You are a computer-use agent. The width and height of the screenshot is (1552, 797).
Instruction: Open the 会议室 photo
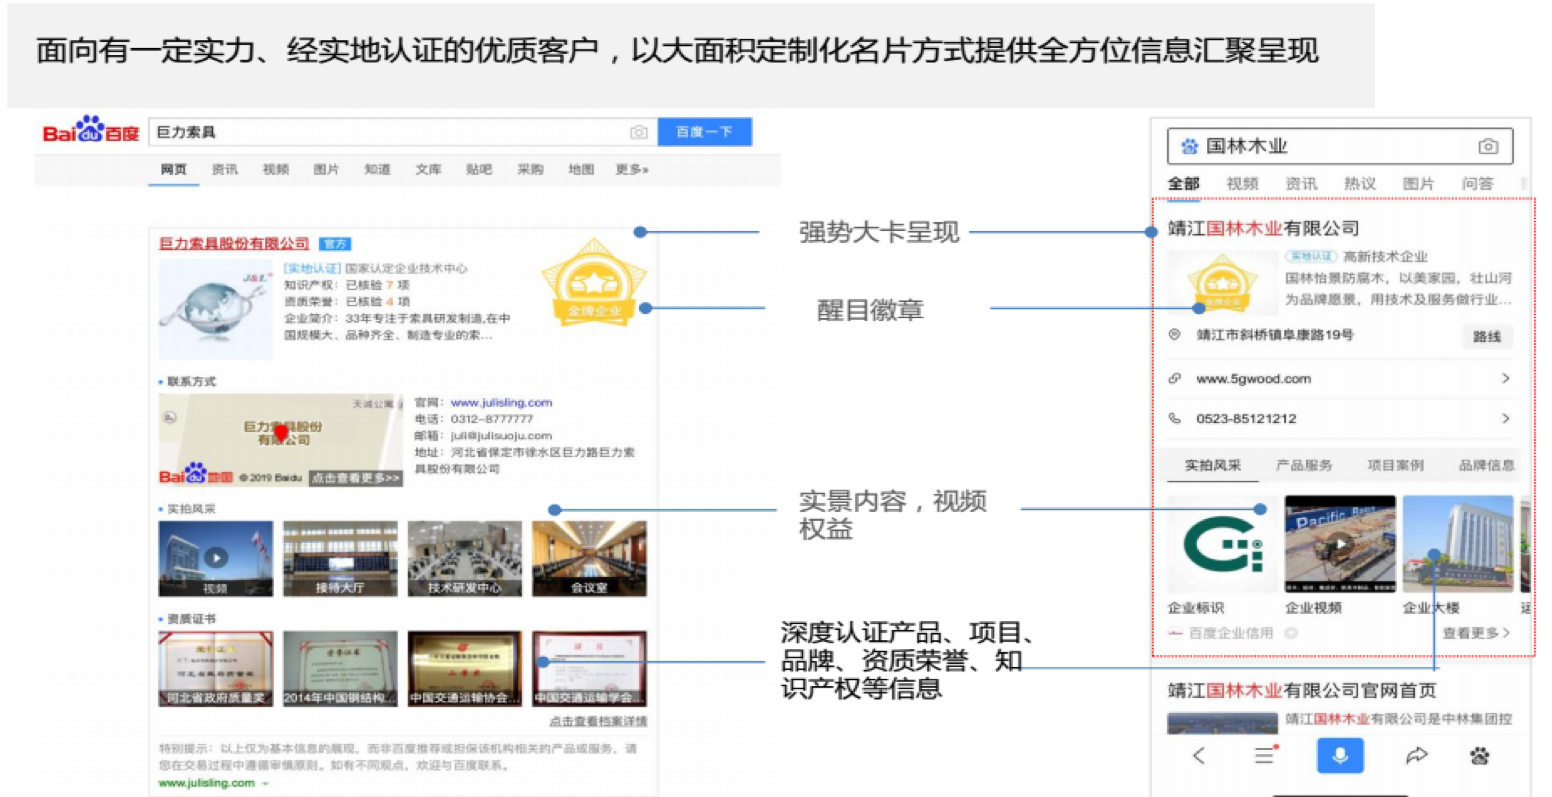click(589, 559)
